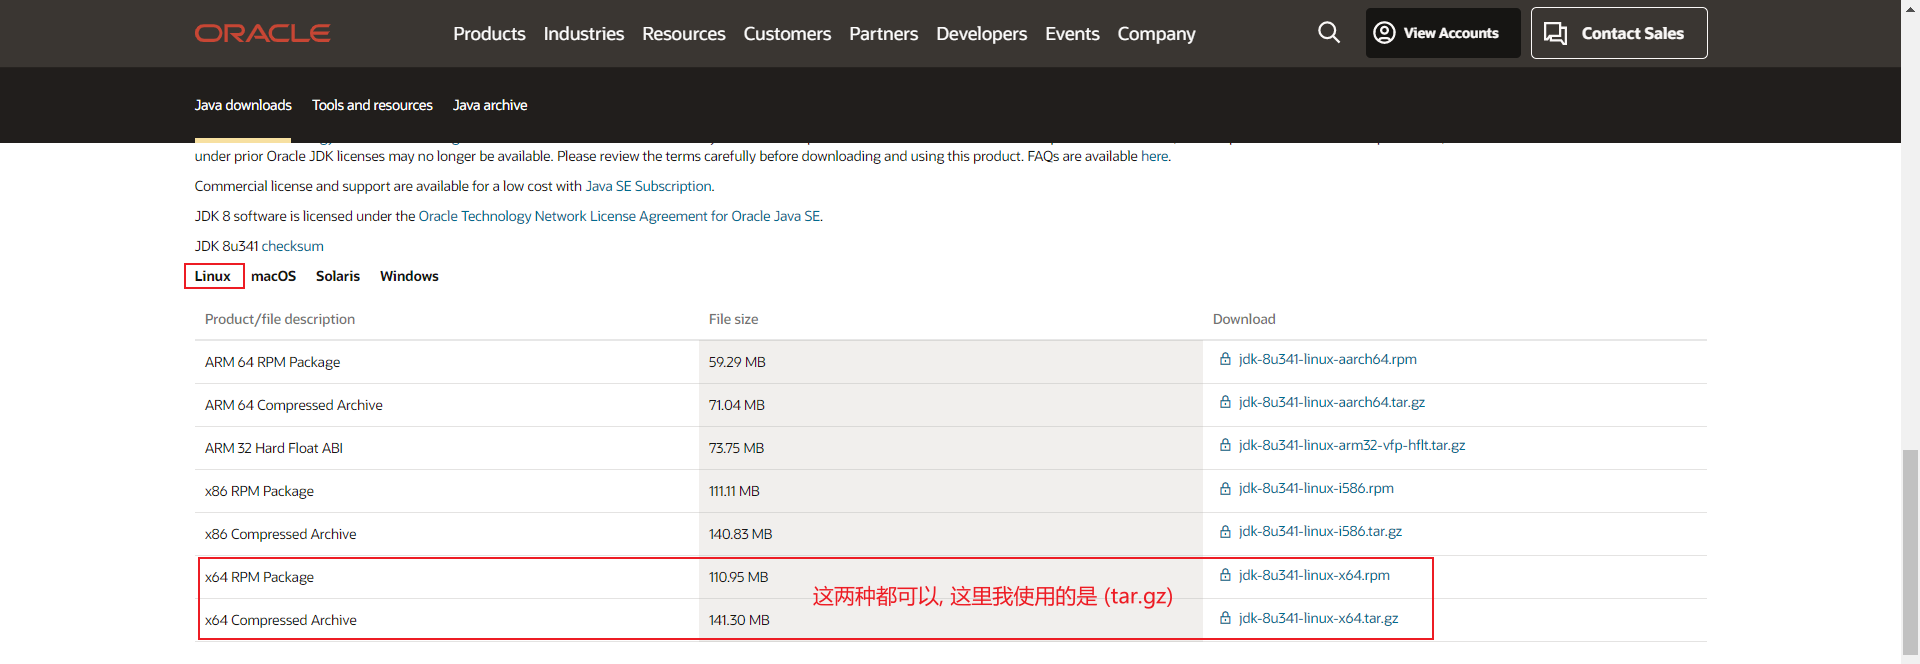This screenshot has width=1920, height=664.
Task: Click the Contact Sales button
Action: point(1619,33)
